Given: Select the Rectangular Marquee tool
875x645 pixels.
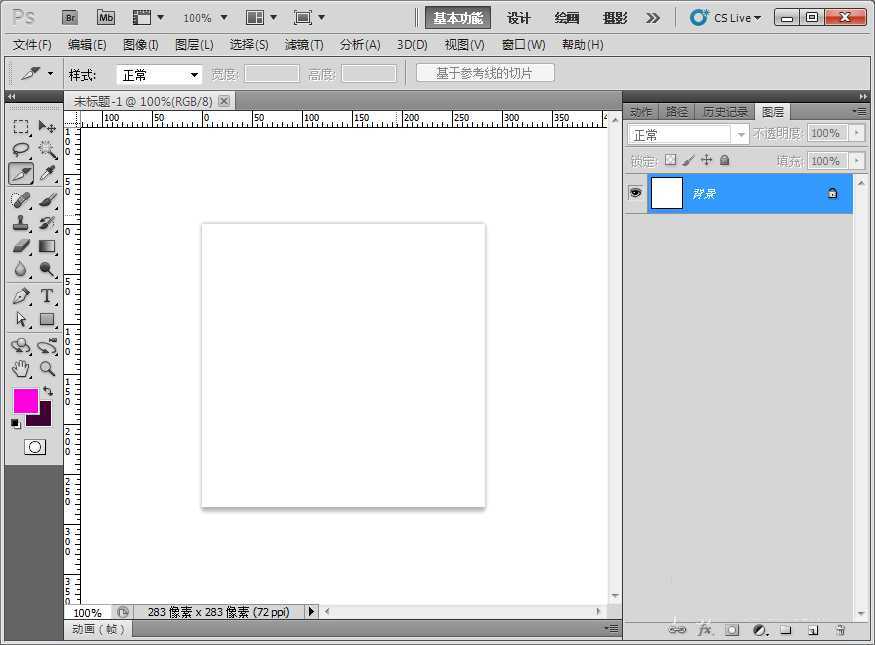Looking at the screenshot, I should pyautogui.click(x=21, y=127).
